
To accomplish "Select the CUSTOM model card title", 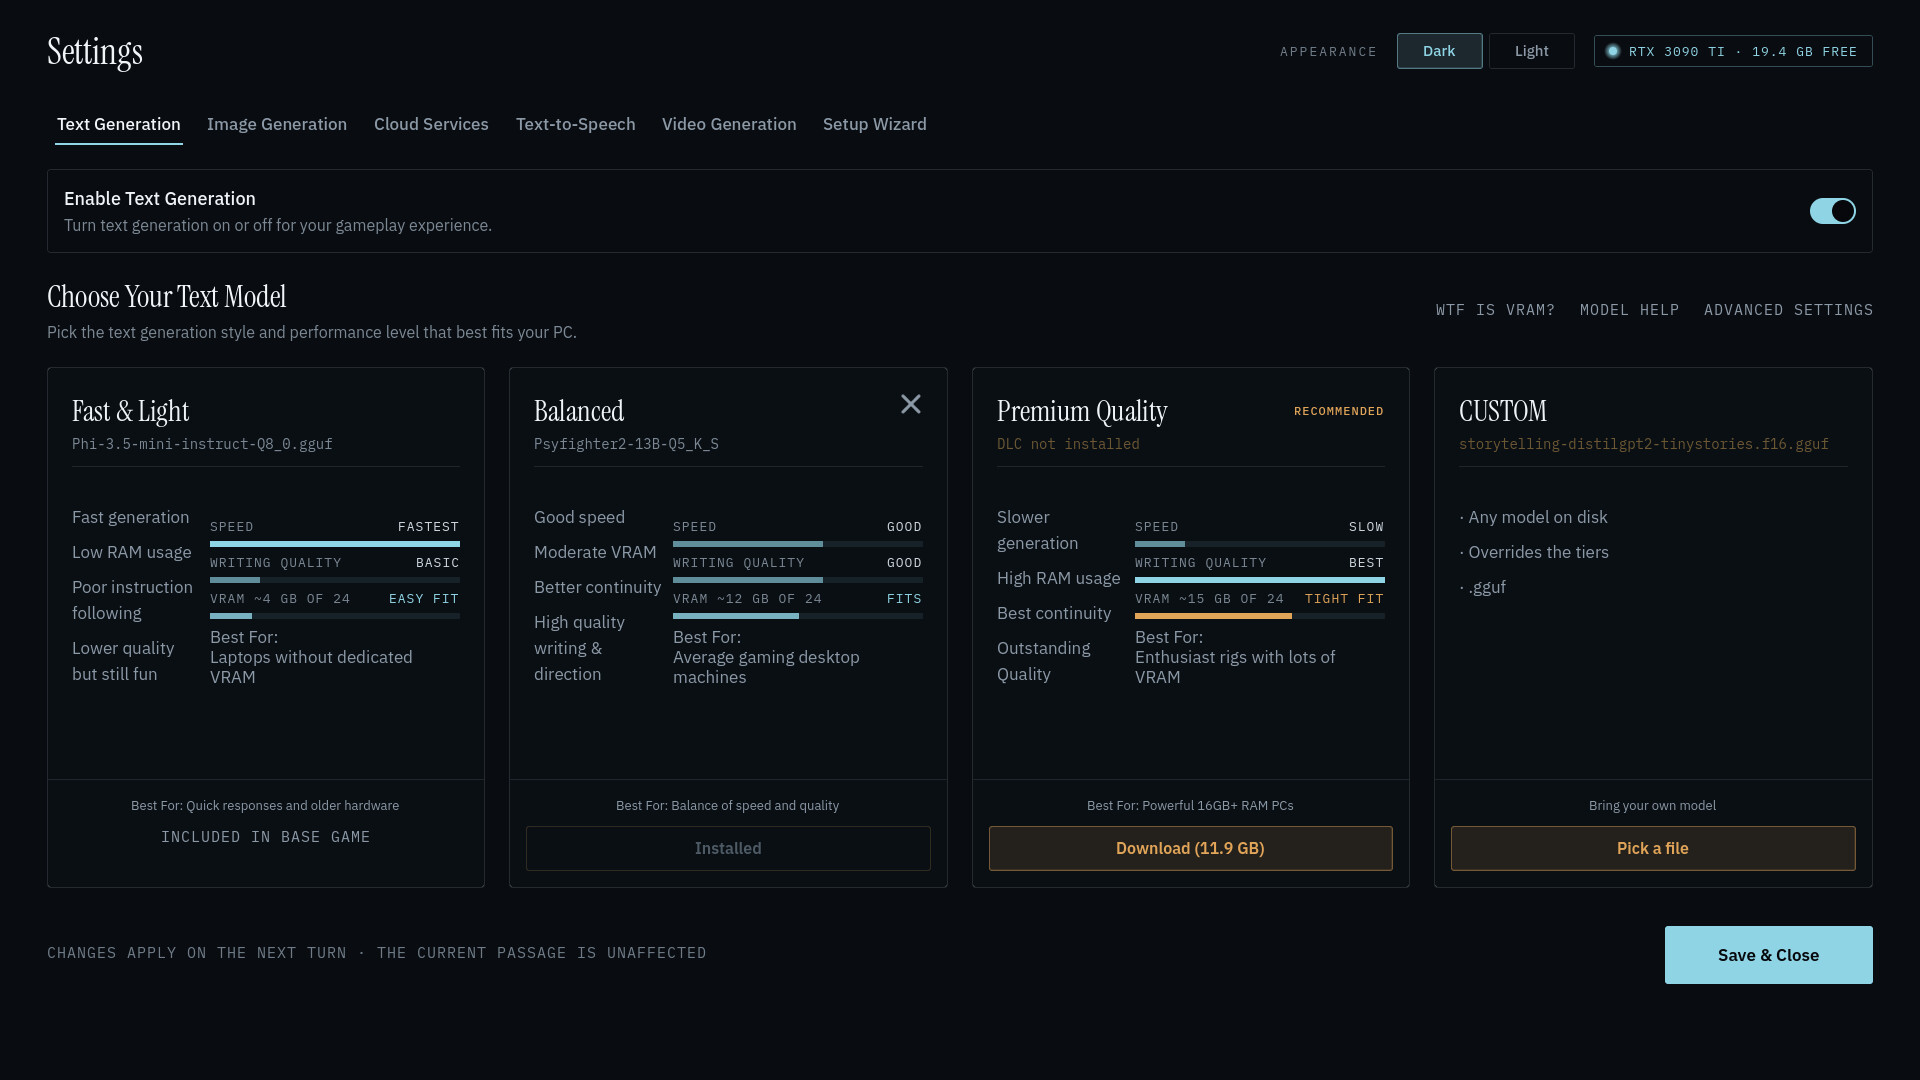I will click(1503, 411).
